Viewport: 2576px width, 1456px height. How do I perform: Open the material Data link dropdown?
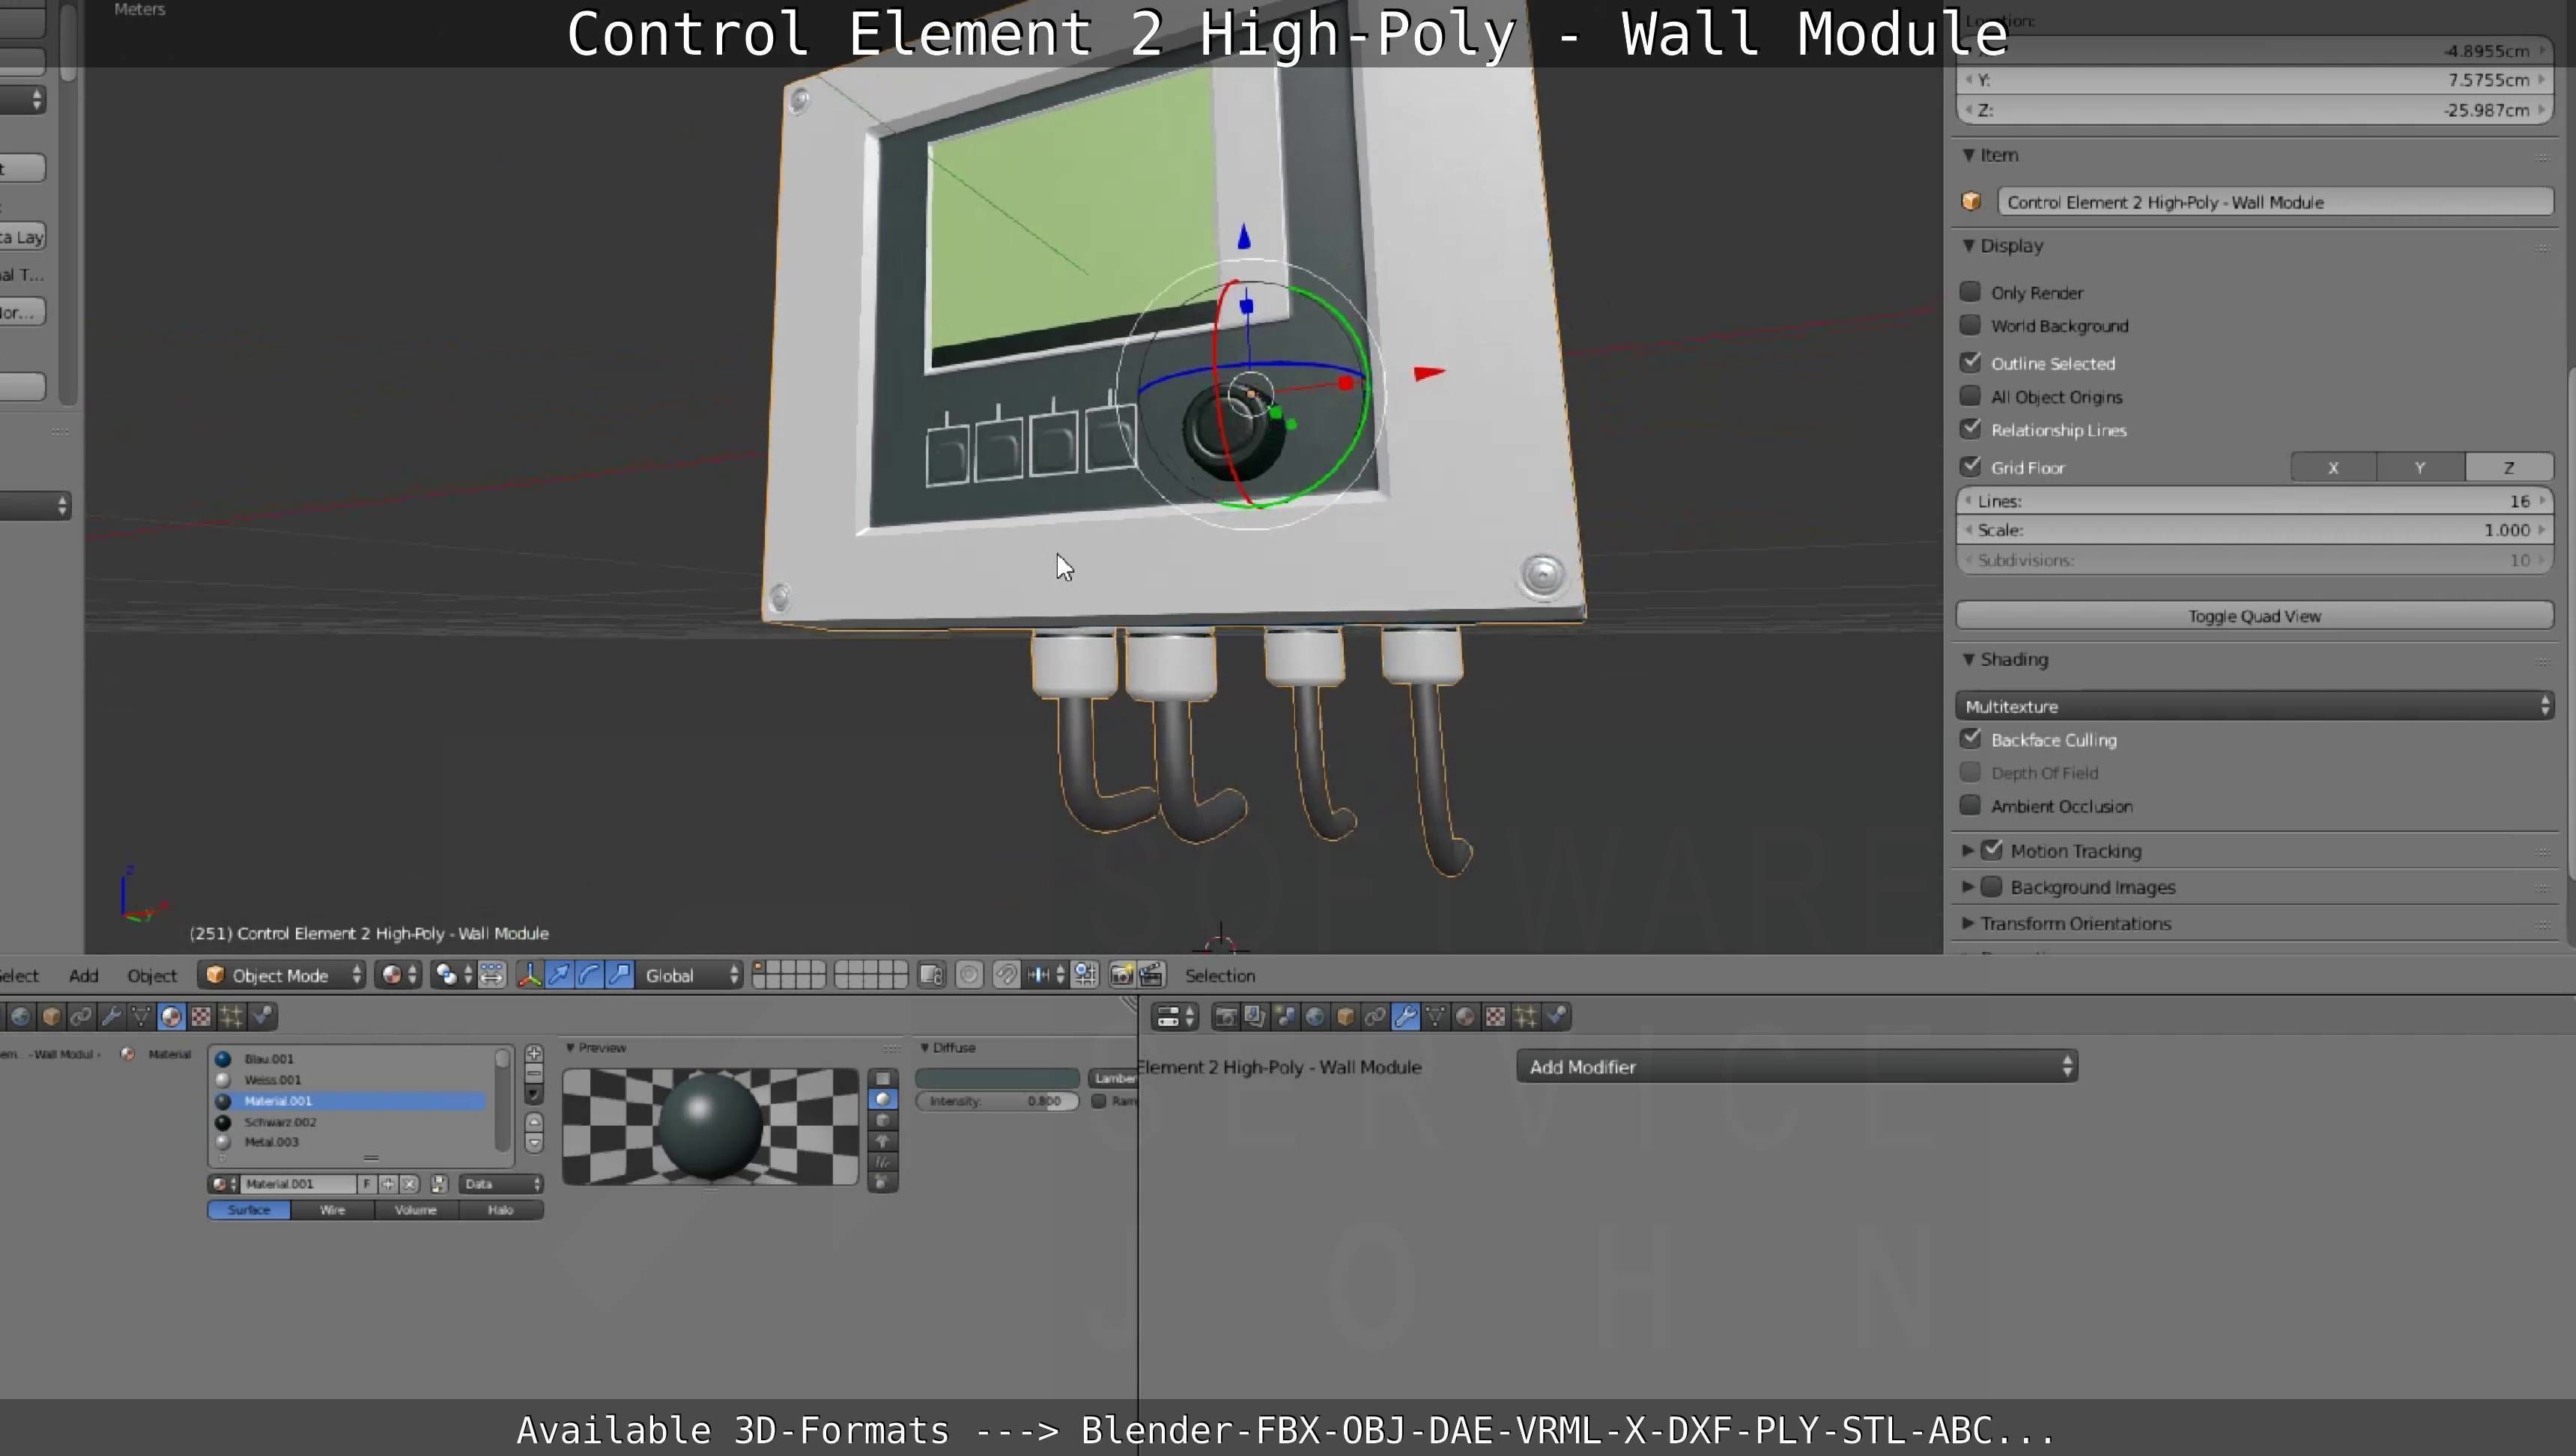[x=501, y=1183]
